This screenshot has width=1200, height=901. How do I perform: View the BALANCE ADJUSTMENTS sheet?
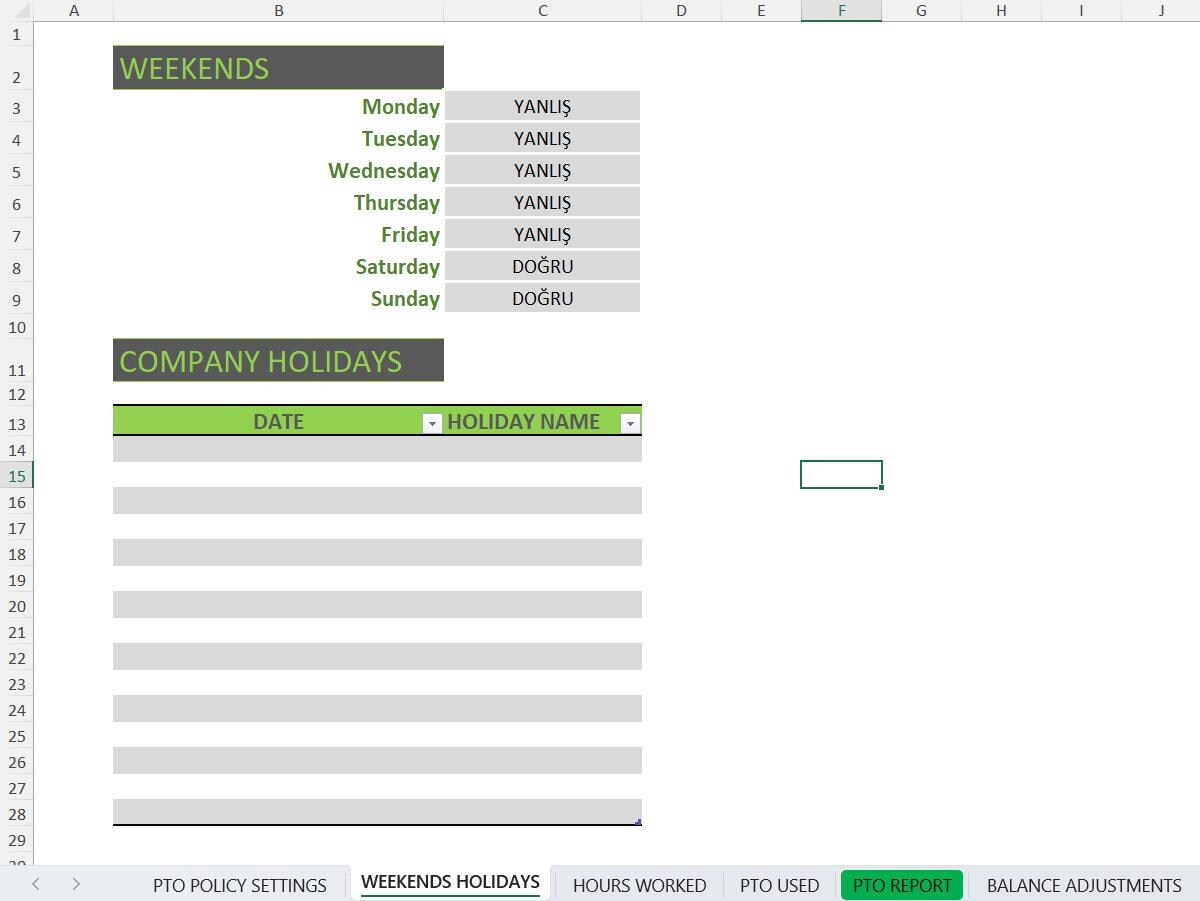click(x=1084, y=884)
